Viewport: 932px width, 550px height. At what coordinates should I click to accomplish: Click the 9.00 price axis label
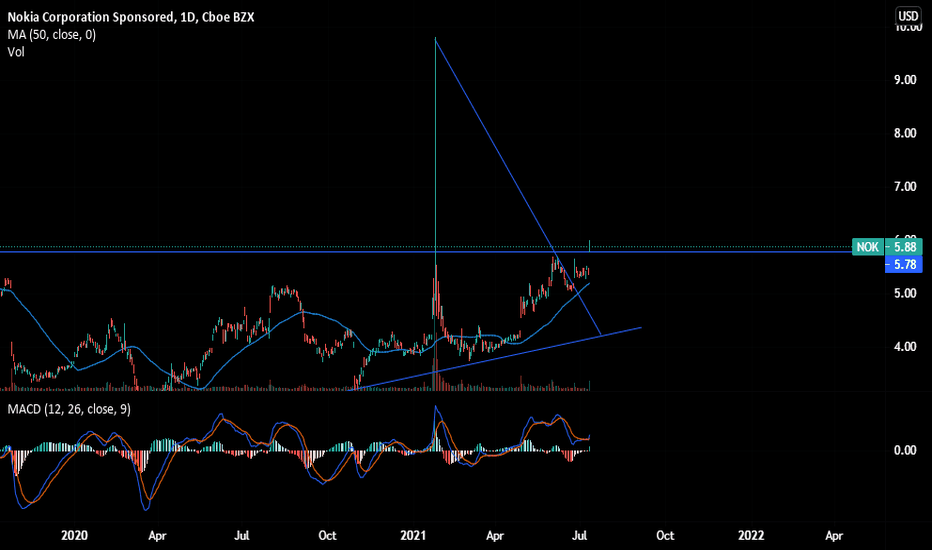905,80
